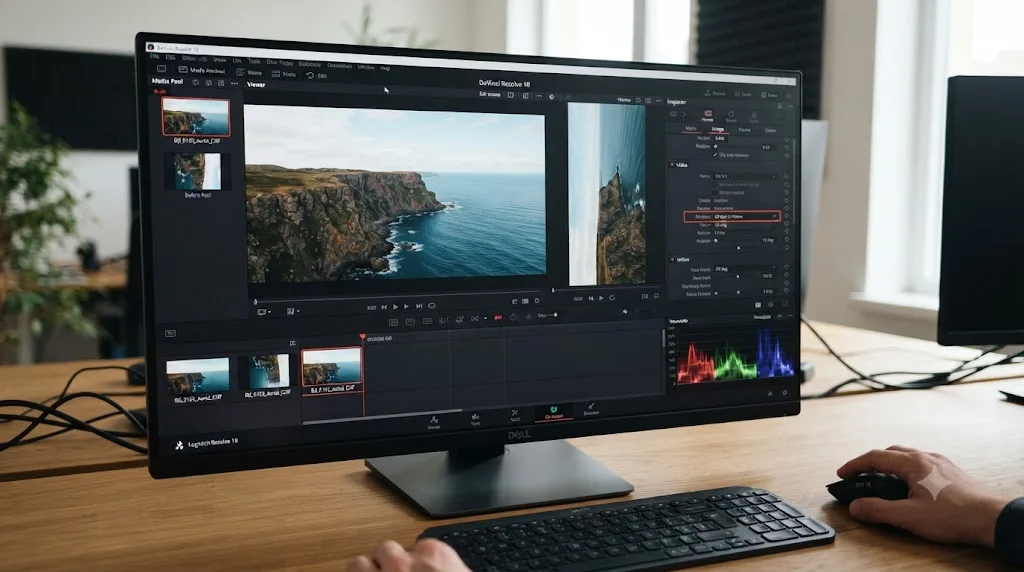The height and width of the screenshot is (572, 1024).
Task: Click loop icon under the right vertical viewer
Action: (612, 298)
